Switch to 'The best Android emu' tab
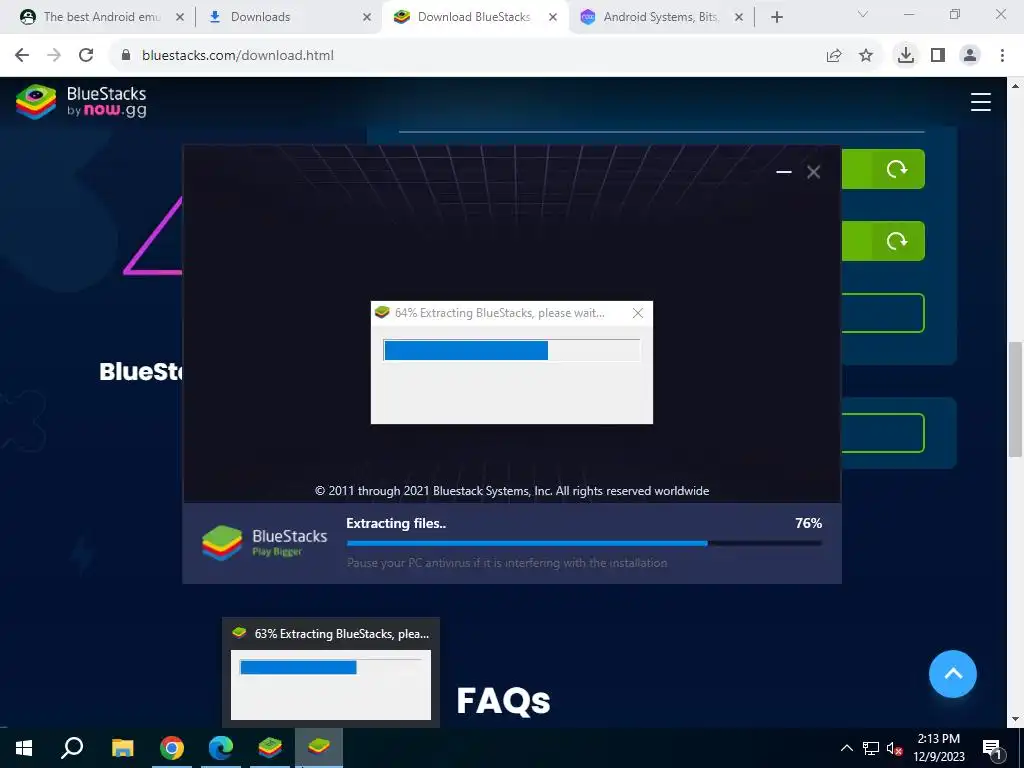 pyautogui.click(x=102, y=17)
